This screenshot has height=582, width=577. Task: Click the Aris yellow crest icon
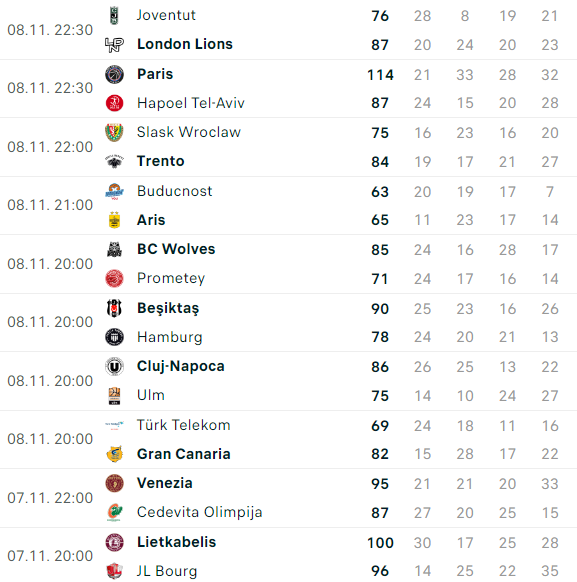point(114,220)
